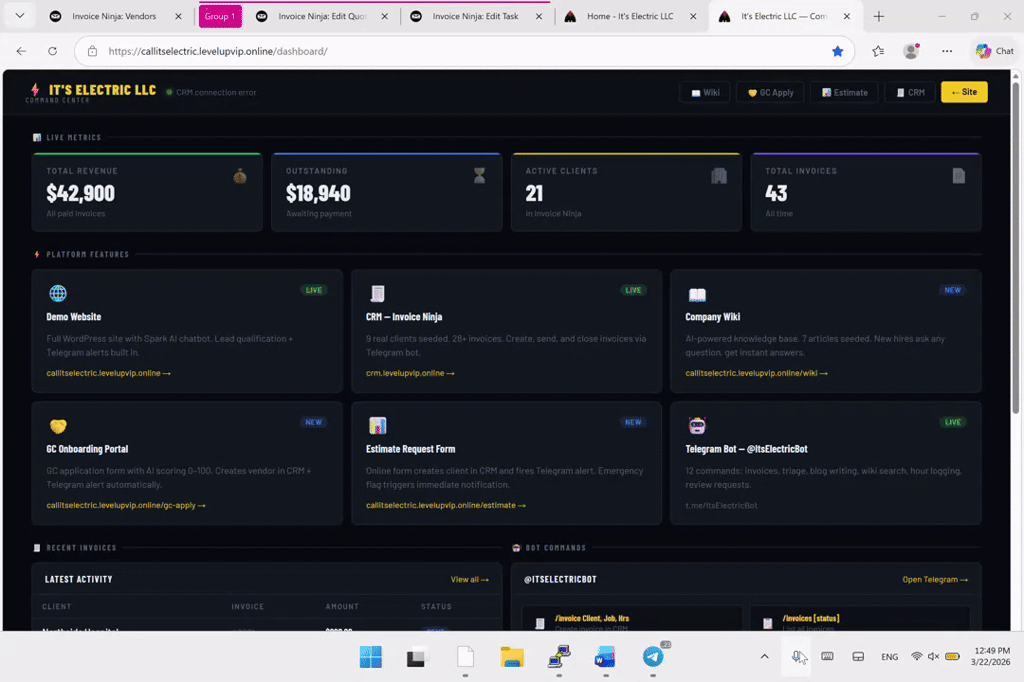The height and width of the screenshot is (682, 1024).
Task: Switch to Home - It's Electric LLC tab
Action: pos(630,16)
